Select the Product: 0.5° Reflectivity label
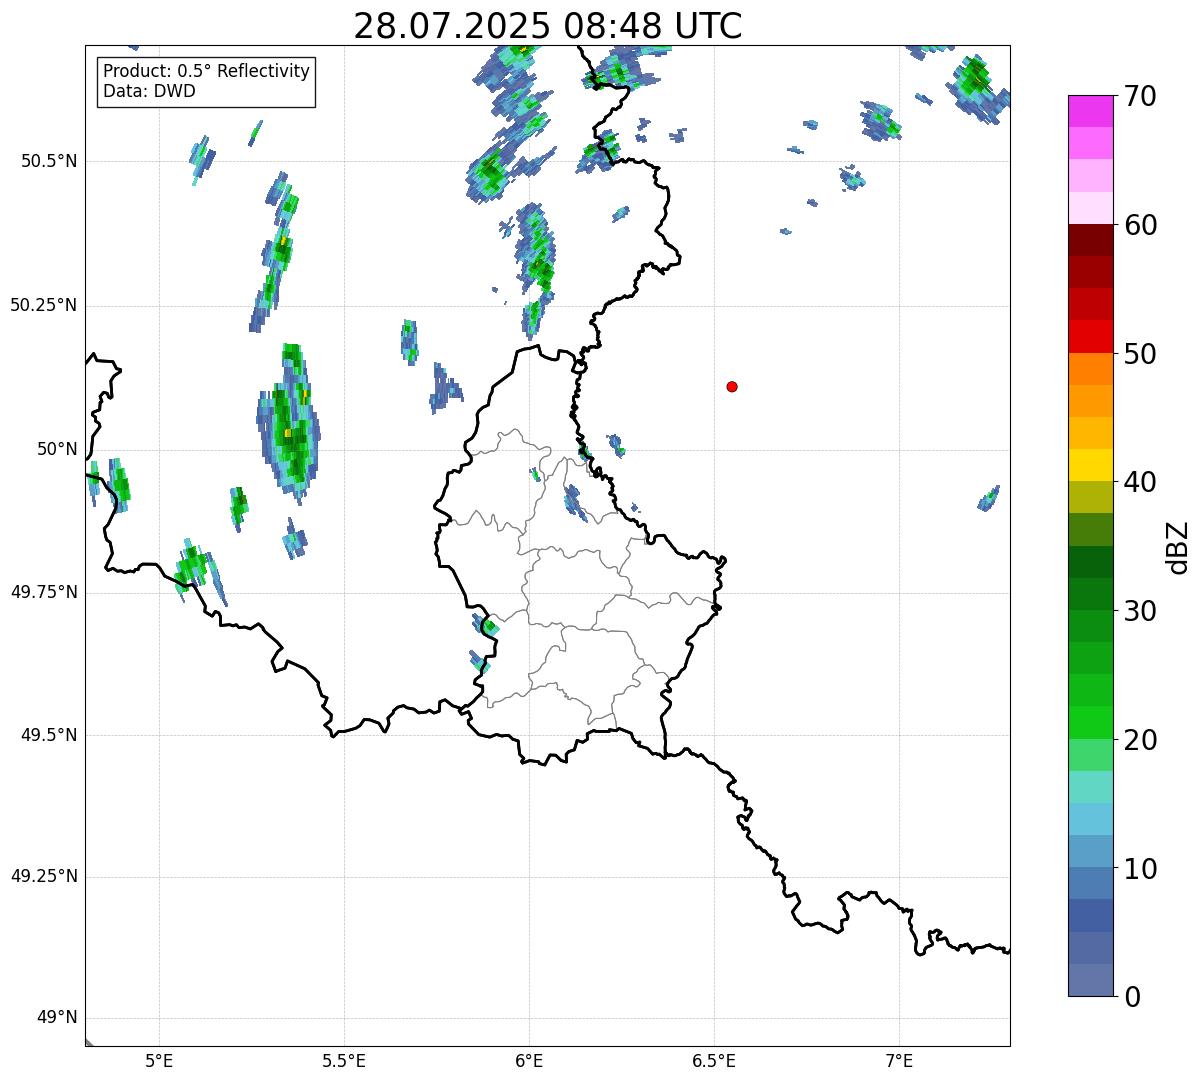Viewport: 1202px width, 1081px height. point(206,72)
